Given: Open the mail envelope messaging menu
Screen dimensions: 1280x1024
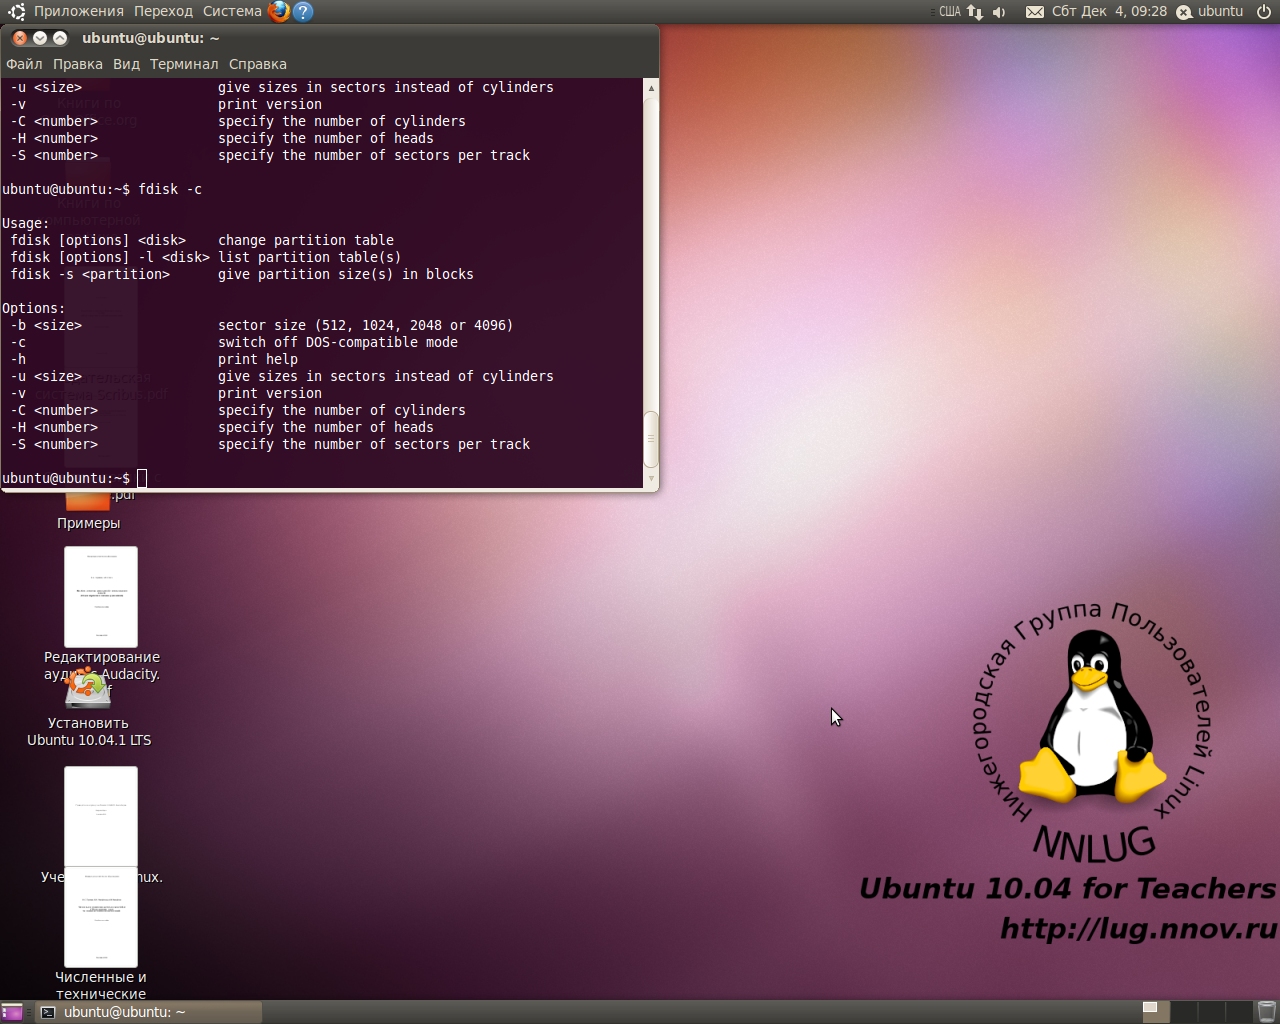Looking at the screenshot, I should pos(1034,12).
